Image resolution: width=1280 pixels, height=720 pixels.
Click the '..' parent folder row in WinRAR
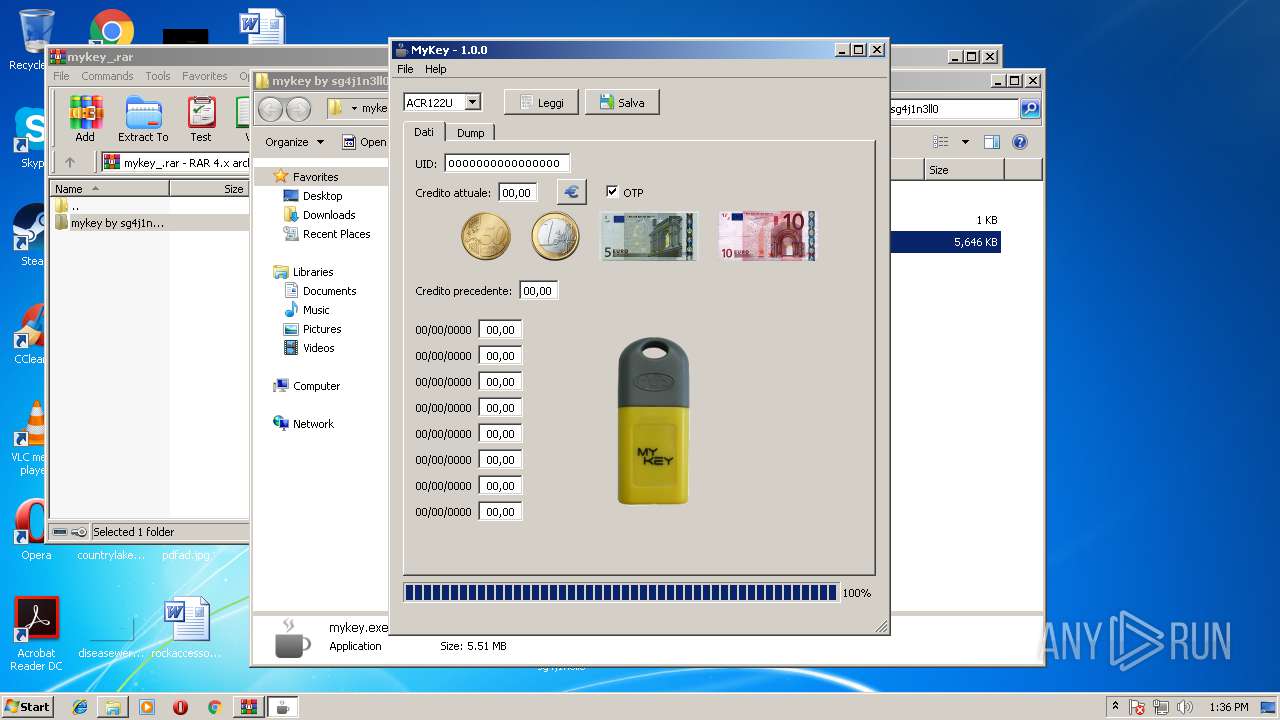click(149, 206)
